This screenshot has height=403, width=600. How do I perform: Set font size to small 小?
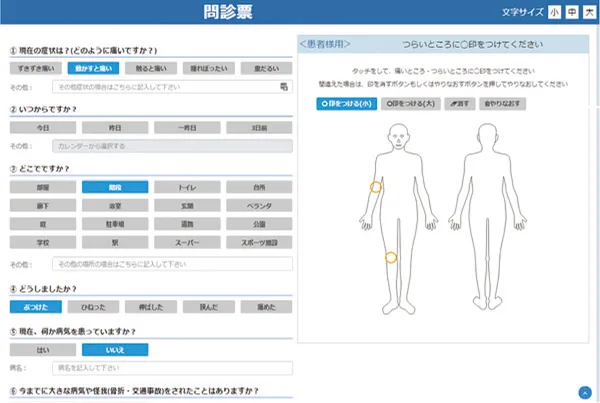click(x=554, y=13)
